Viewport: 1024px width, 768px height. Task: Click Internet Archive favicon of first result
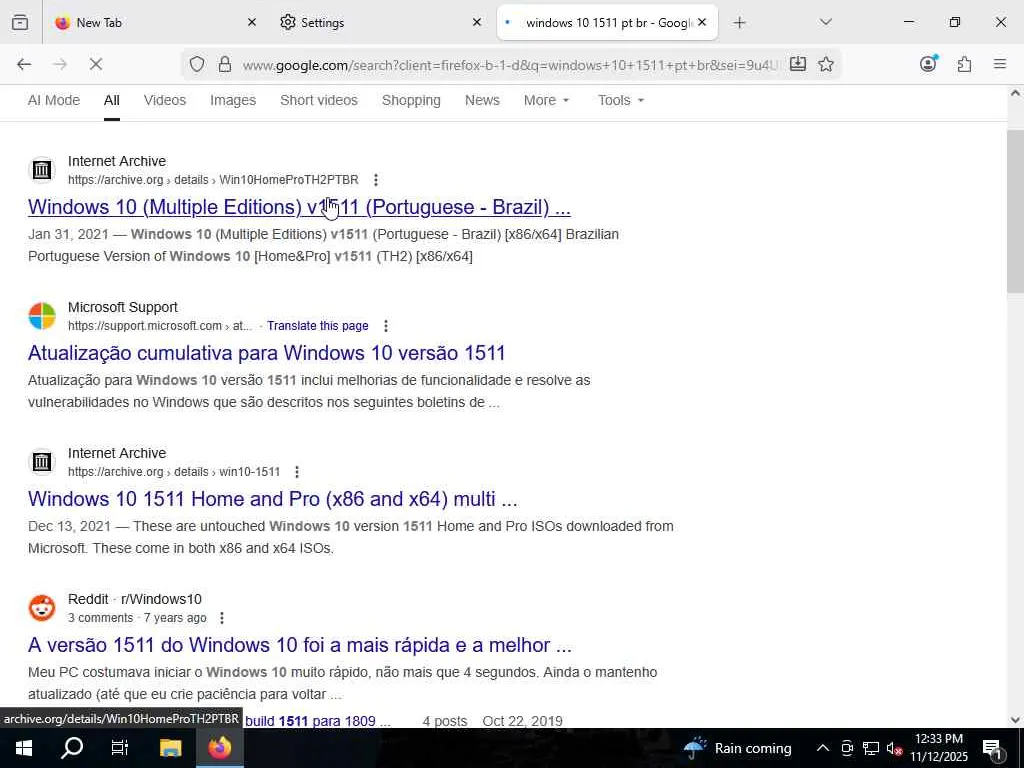pos(42,170)
